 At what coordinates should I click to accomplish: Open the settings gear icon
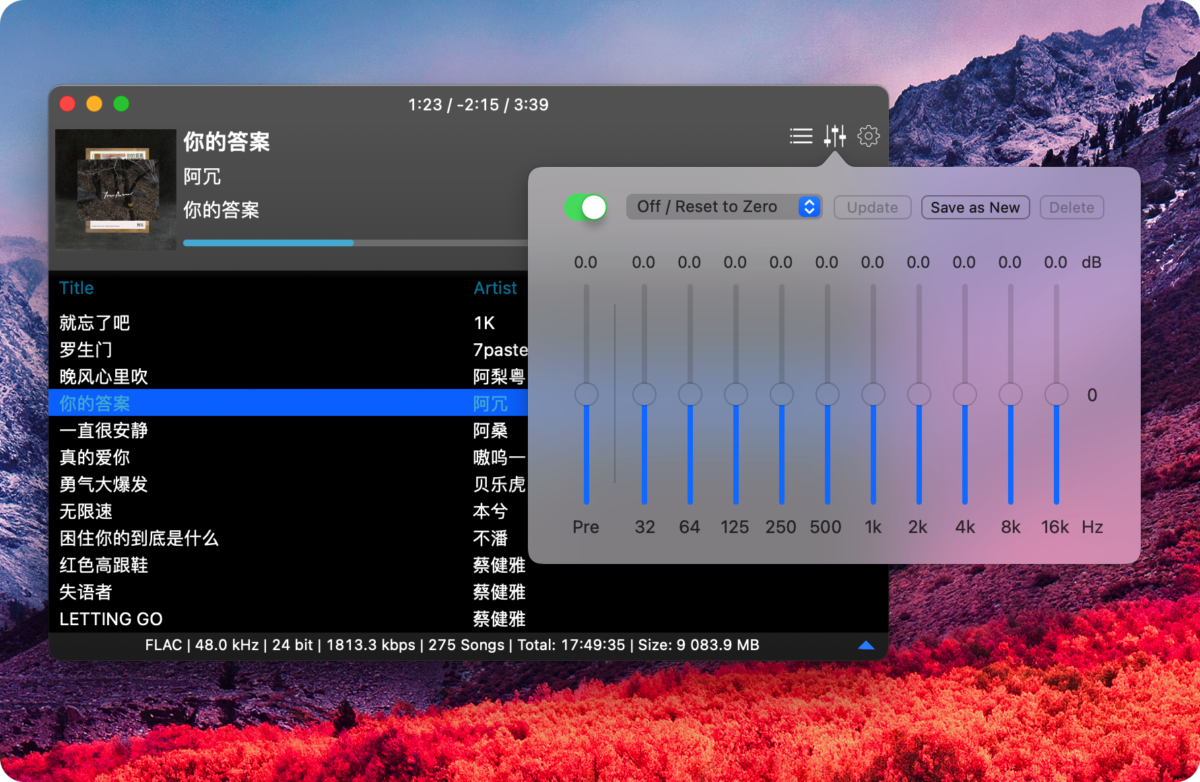(x=868, y=136)
